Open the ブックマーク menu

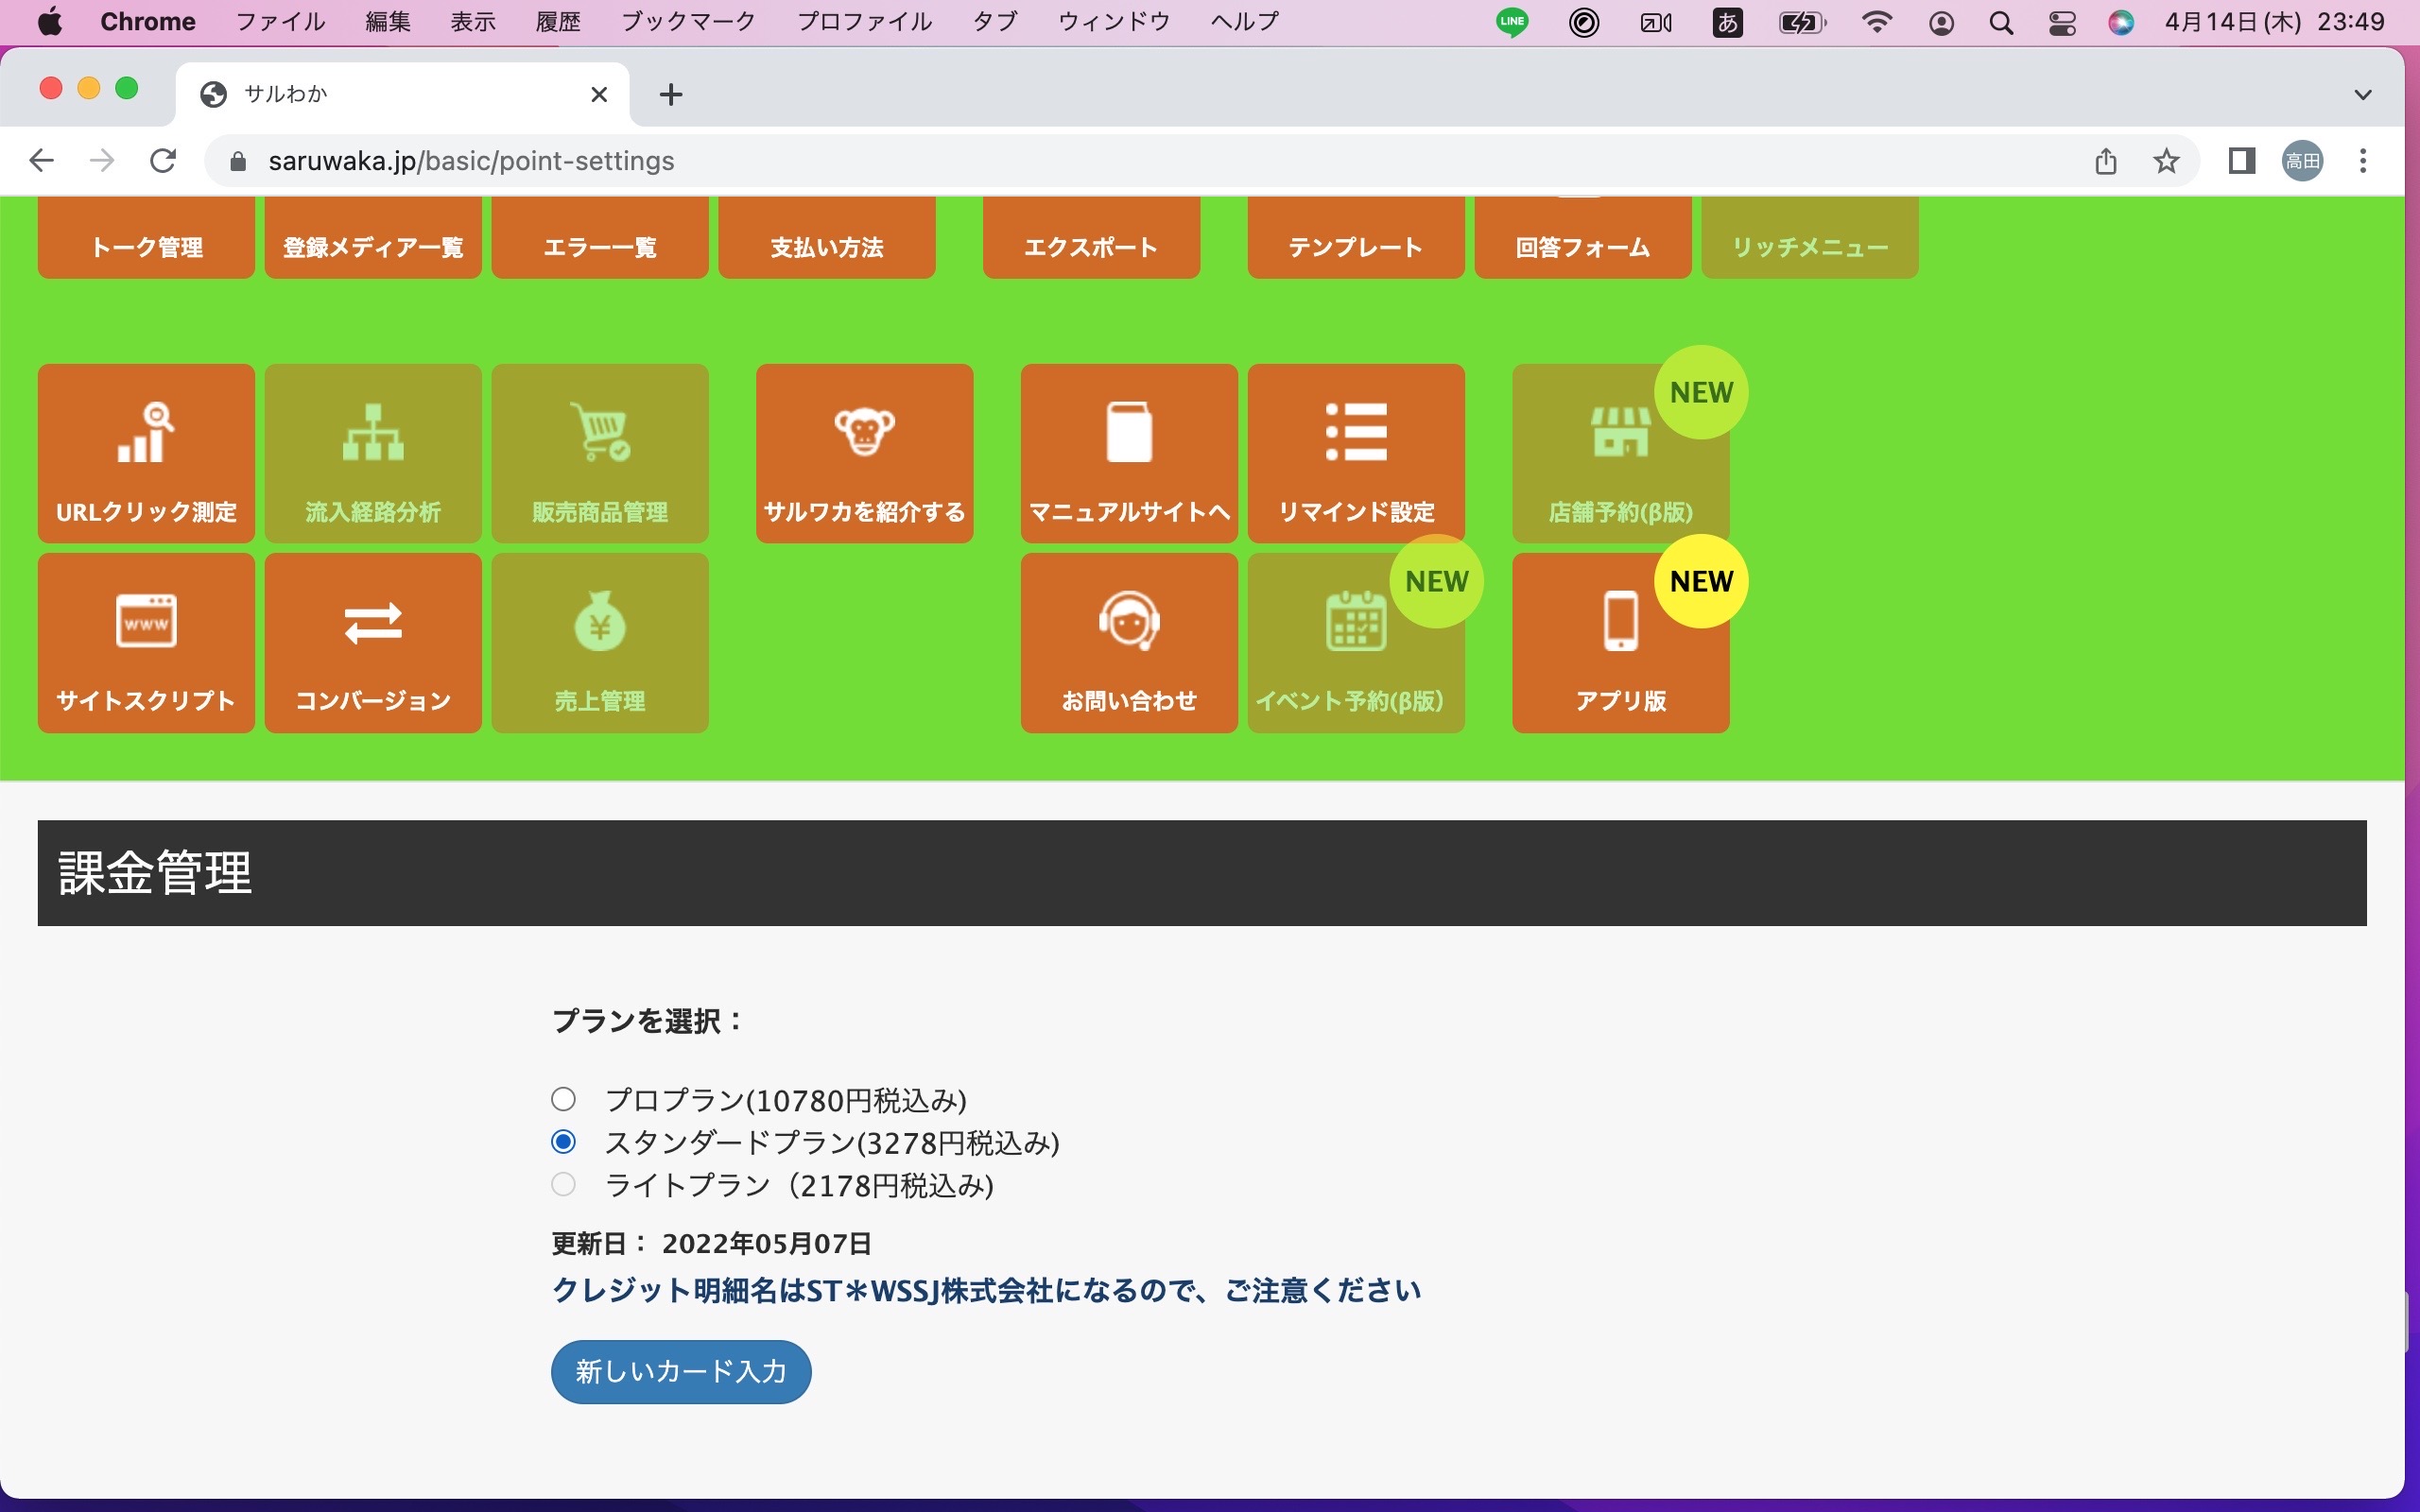pos(688,22)
